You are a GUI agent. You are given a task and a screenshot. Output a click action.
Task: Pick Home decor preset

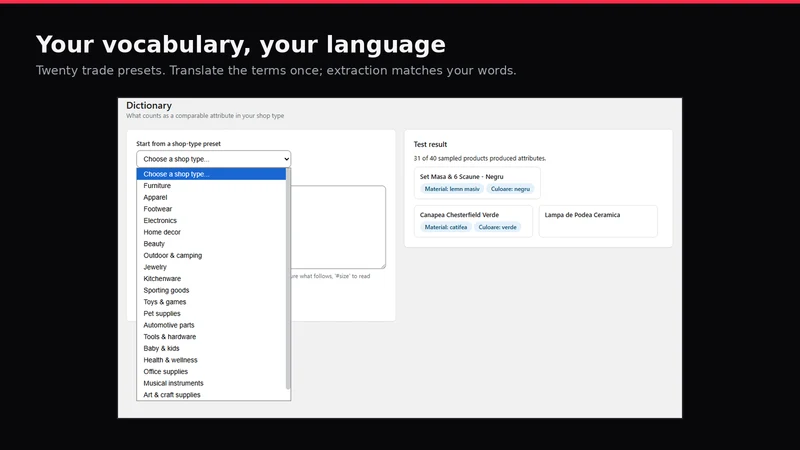click(x=211, y=232)
